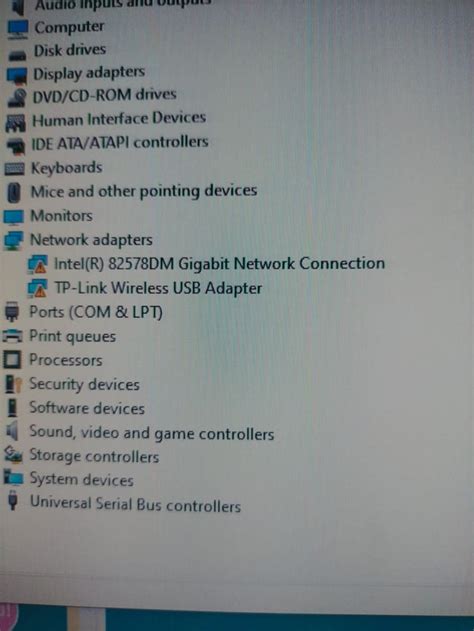Screen dimensions: 474x631
Task: Select the Monitors category label
Action: pyautogui.click(x=62, y=216)
